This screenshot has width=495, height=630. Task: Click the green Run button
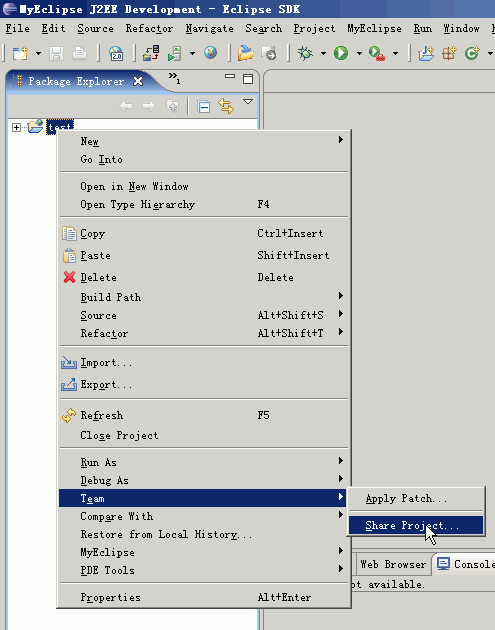point(341,53)
